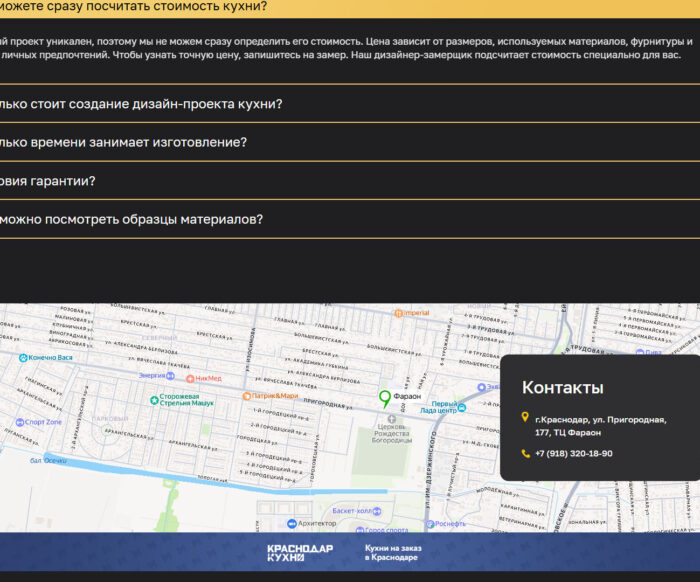Click the Сторожевая Стрельня Машук map icon

[152, 398]
